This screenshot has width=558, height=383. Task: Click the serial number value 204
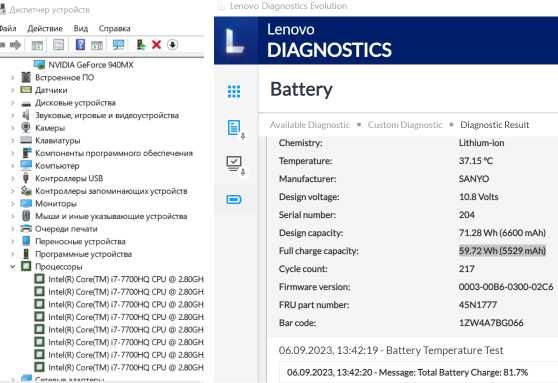[x=467, y=215]
